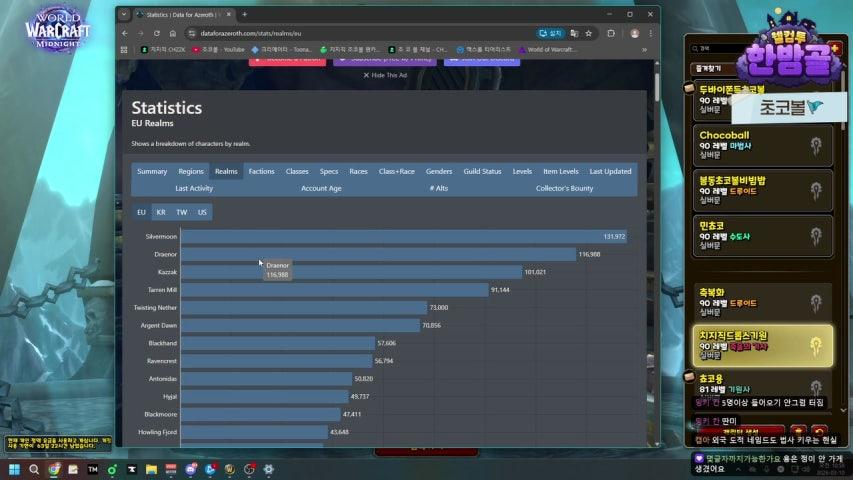Open a new browser tab
This screenshot has height=480, width=853.
pyautogui.click(x=245, y=15)
